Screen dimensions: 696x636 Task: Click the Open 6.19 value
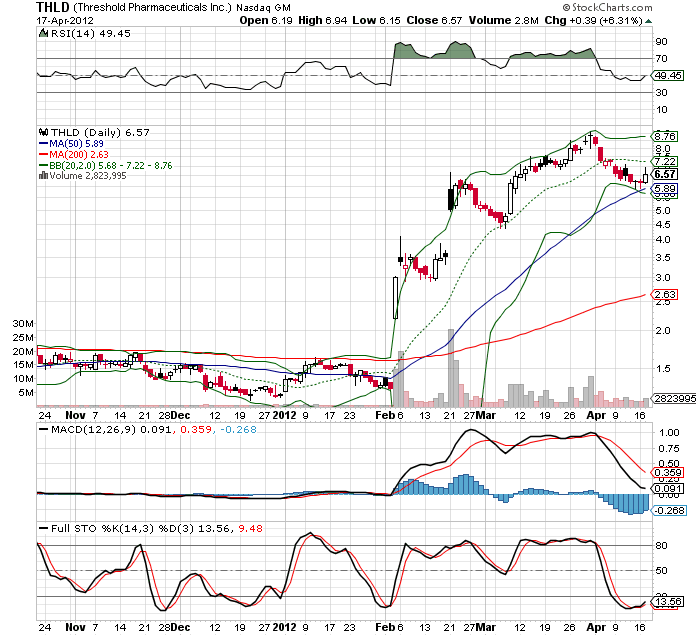pyautogui.click(x=265, y=20)
